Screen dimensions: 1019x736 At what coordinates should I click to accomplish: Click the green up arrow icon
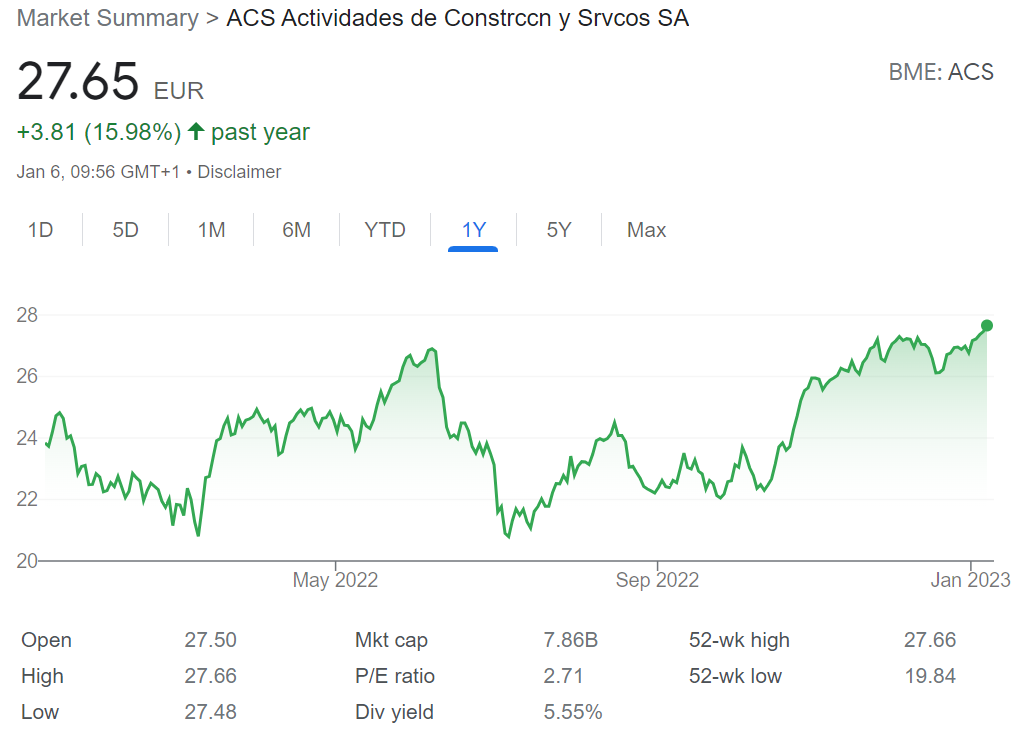click(x=196, y=131)
